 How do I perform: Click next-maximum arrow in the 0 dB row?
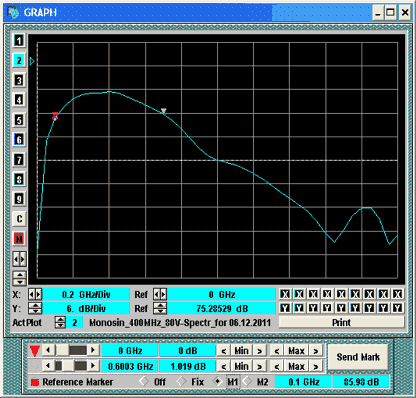click(315, 351)
